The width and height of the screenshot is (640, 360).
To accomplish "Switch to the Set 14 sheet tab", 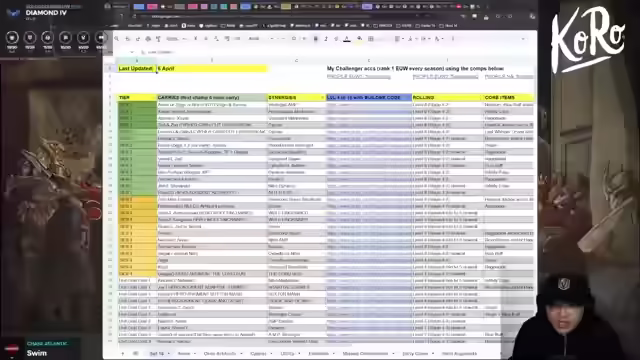I will (158, 353).
